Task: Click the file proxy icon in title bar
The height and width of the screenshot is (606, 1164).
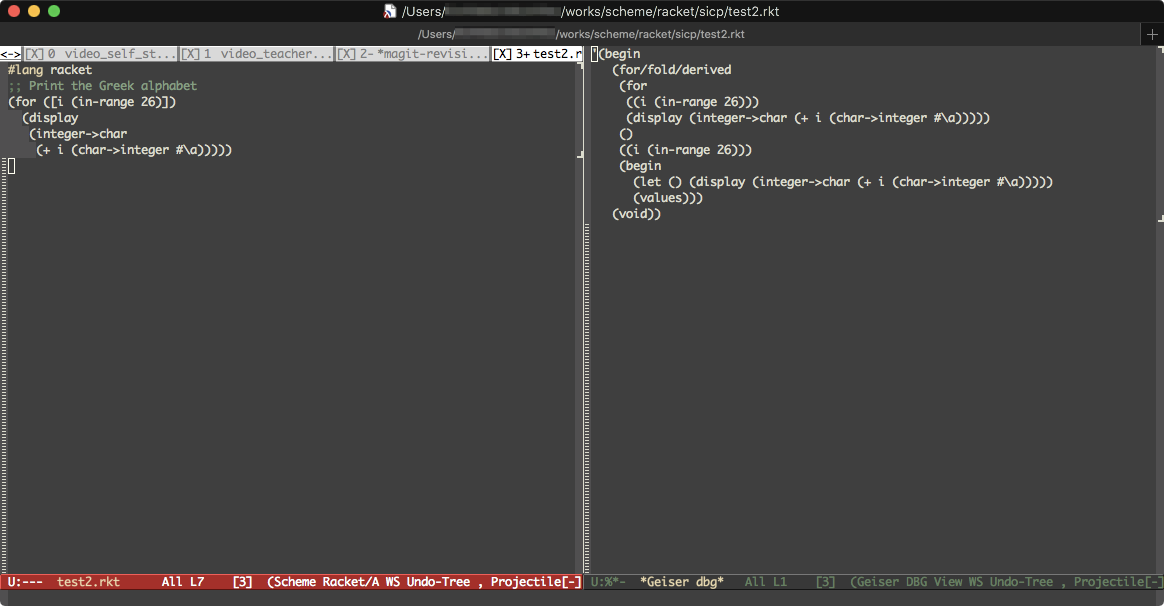Action: tap(390, 11)
